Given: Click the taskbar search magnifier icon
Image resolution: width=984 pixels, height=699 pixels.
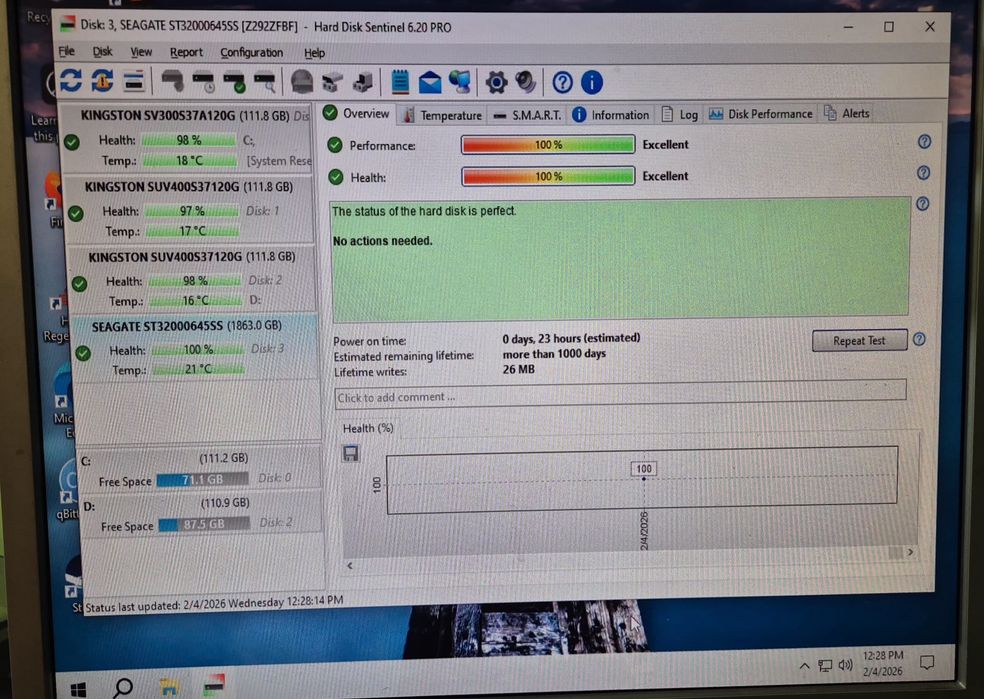Looking at the screenshot, I should (123, 688).
